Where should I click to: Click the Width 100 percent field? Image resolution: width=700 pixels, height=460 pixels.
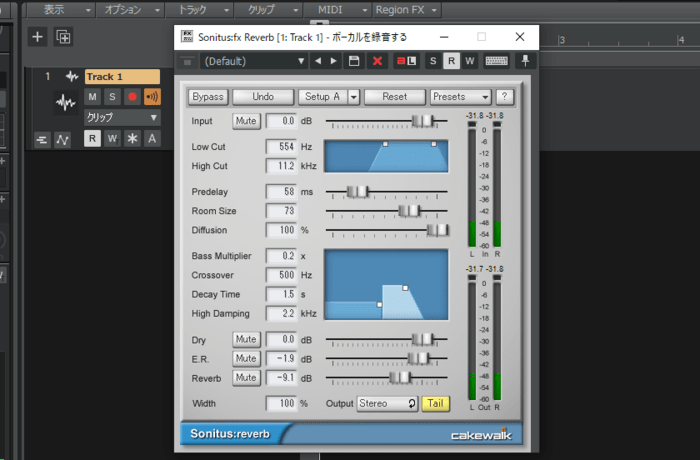pos(281,403)
